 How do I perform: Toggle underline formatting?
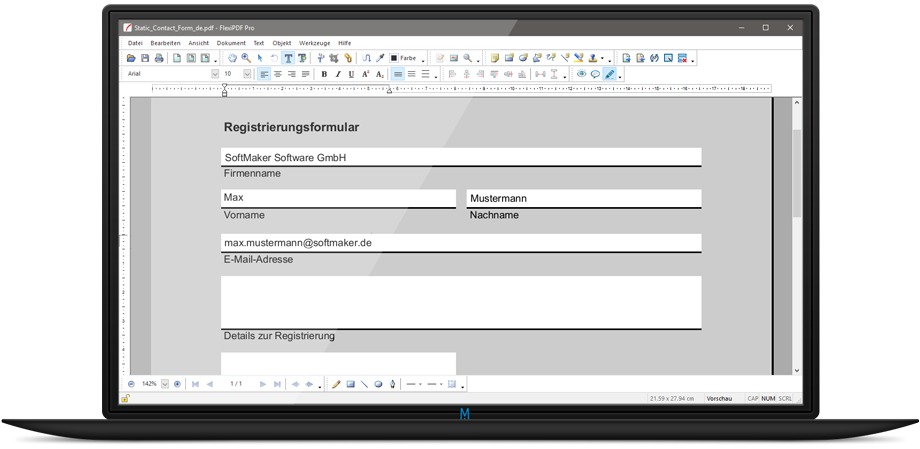click(352, 74)
